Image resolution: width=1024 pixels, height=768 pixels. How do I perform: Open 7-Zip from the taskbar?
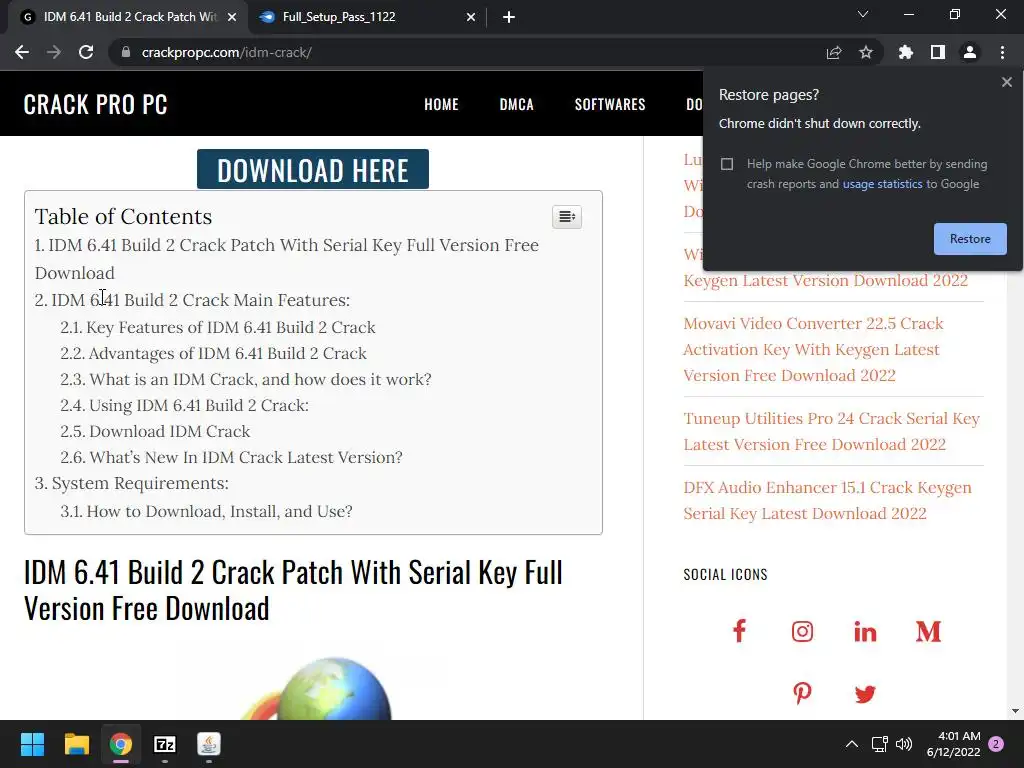tap(165, 744)
